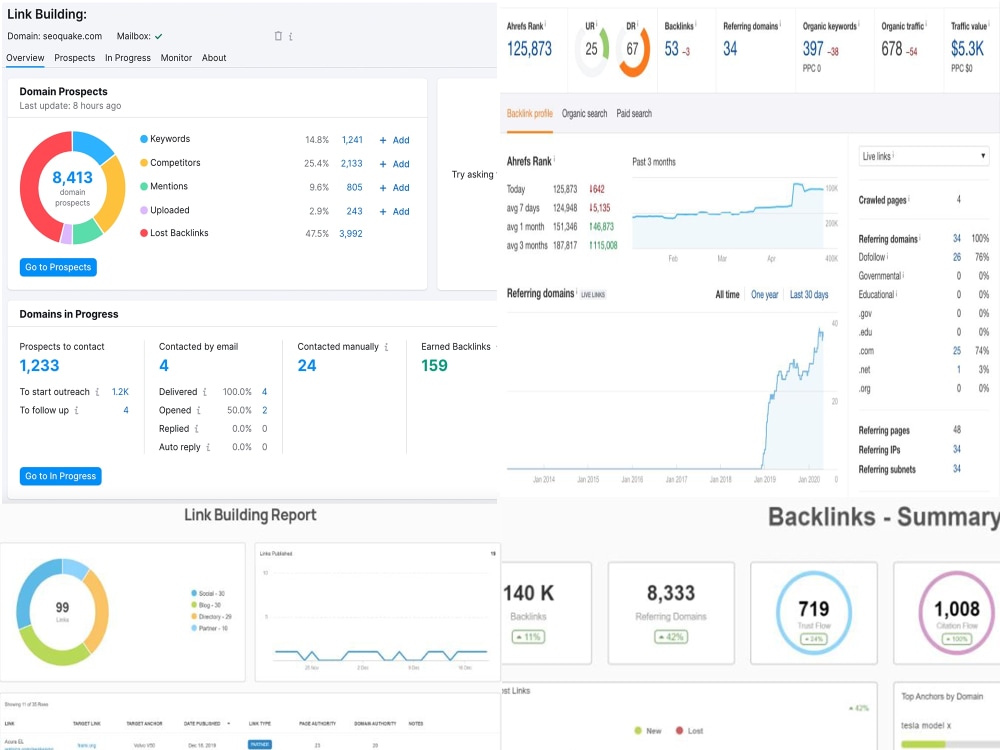Screen dimensions: 1000x750
Task: Click the UR 25 gauge ring
Action: [592, 49]
